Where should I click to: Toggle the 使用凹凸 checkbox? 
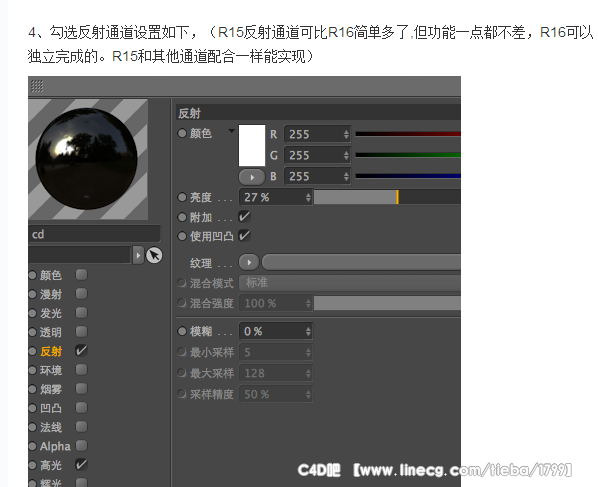tap(244, 235)
